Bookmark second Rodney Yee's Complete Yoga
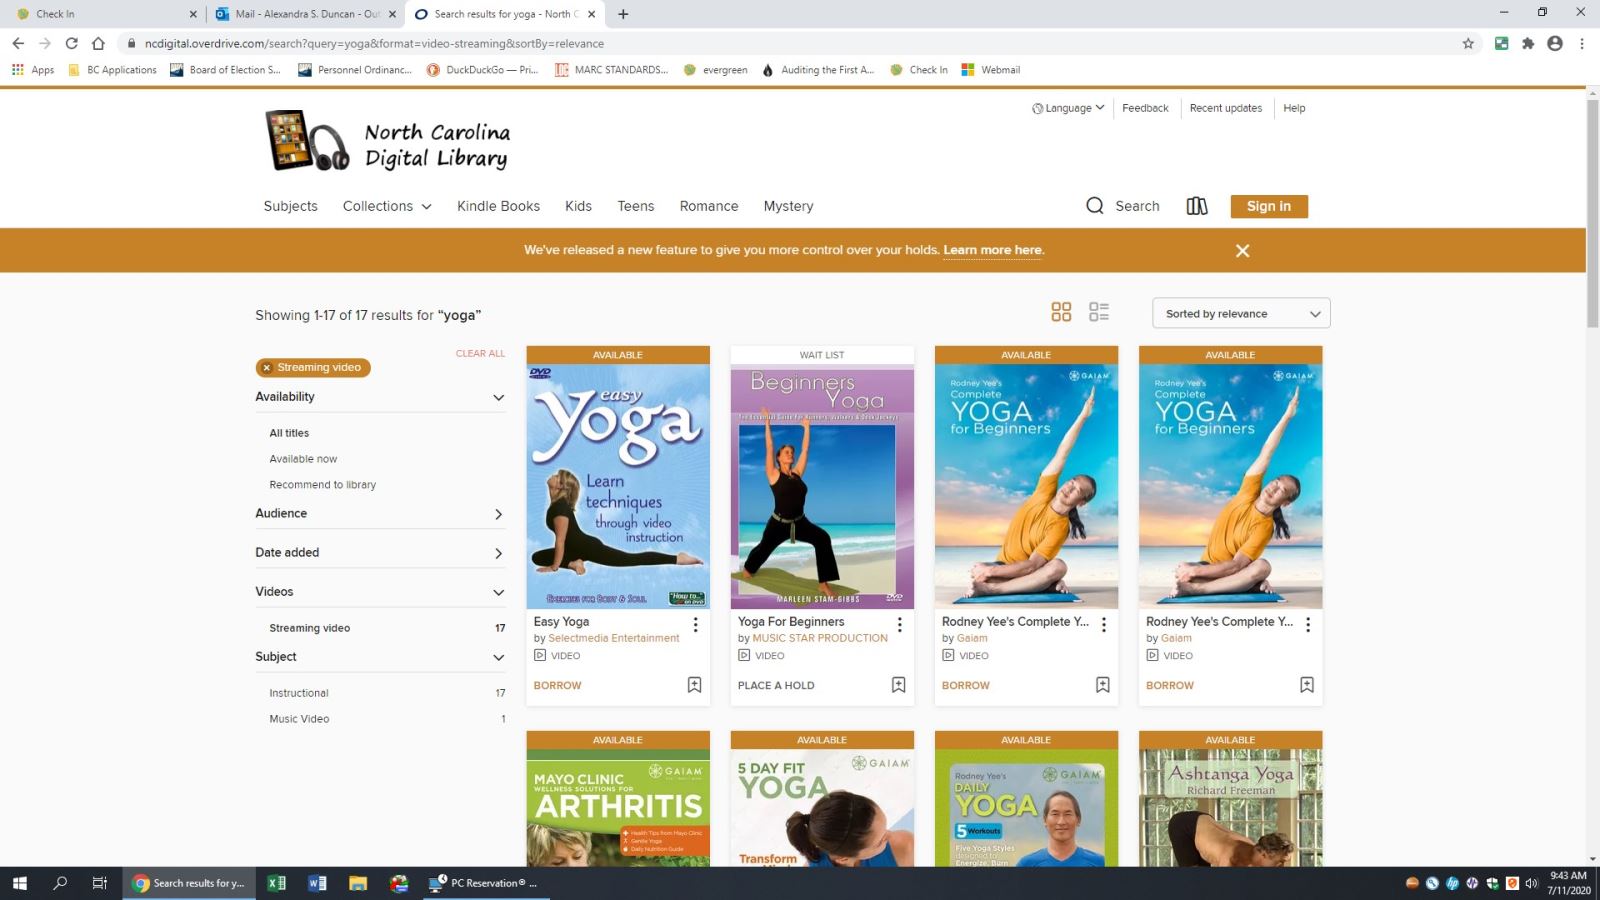The image size is (1600, 900). (1306, 685)
